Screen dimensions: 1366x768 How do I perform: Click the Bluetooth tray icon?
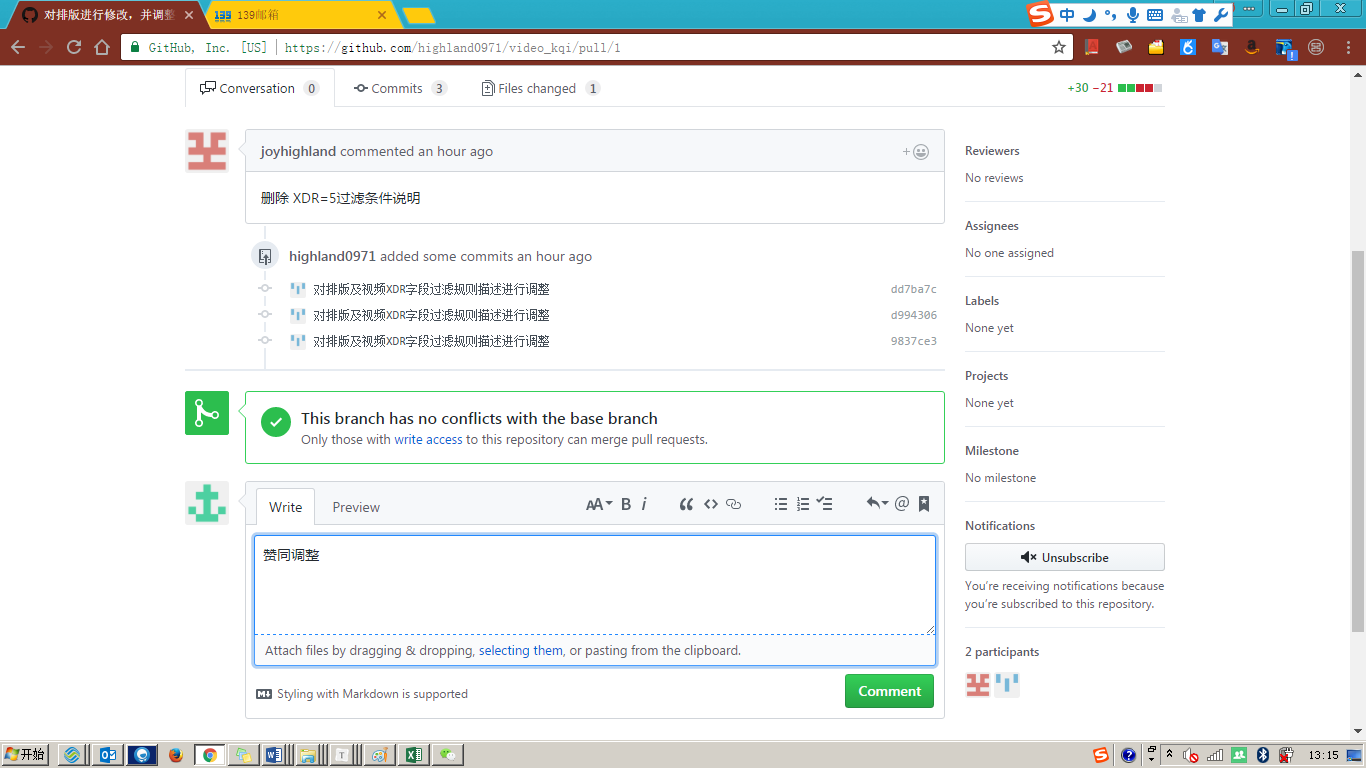(x=1262, y=755)
